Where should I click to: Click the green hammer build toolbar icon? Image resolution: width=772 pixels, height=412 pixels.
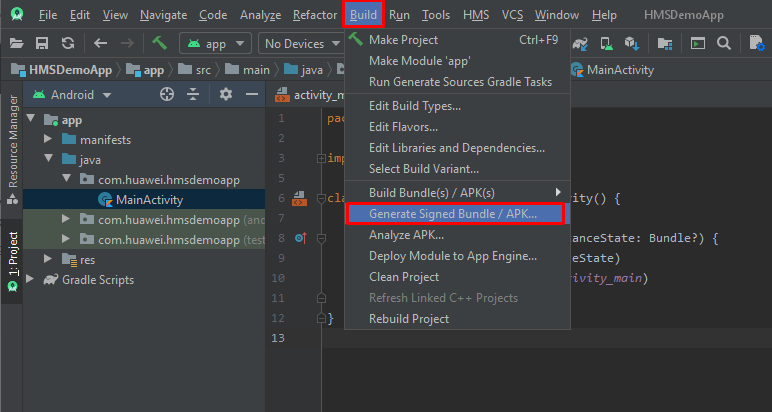click(160, 43)
